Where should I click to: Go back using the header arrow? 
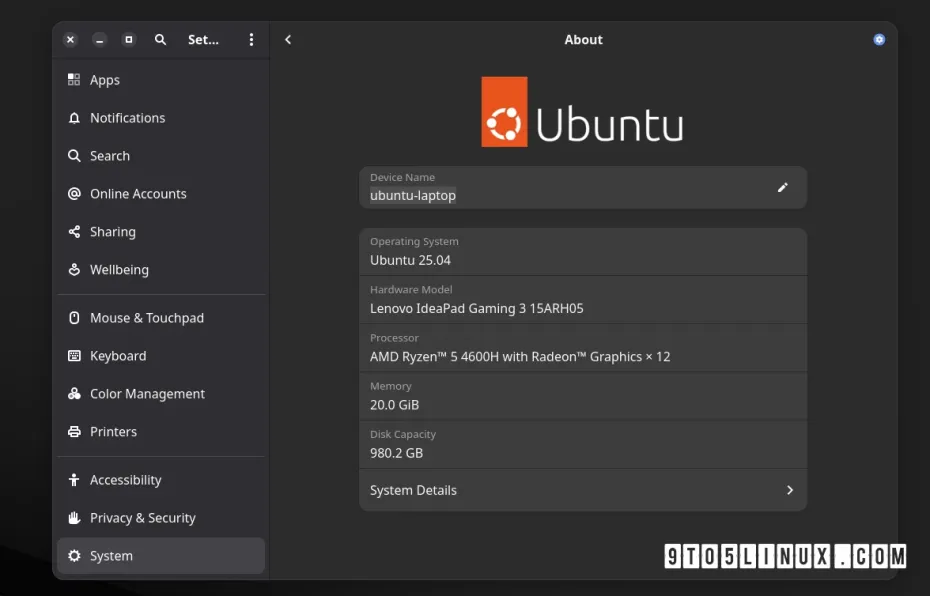pos(288,40)
